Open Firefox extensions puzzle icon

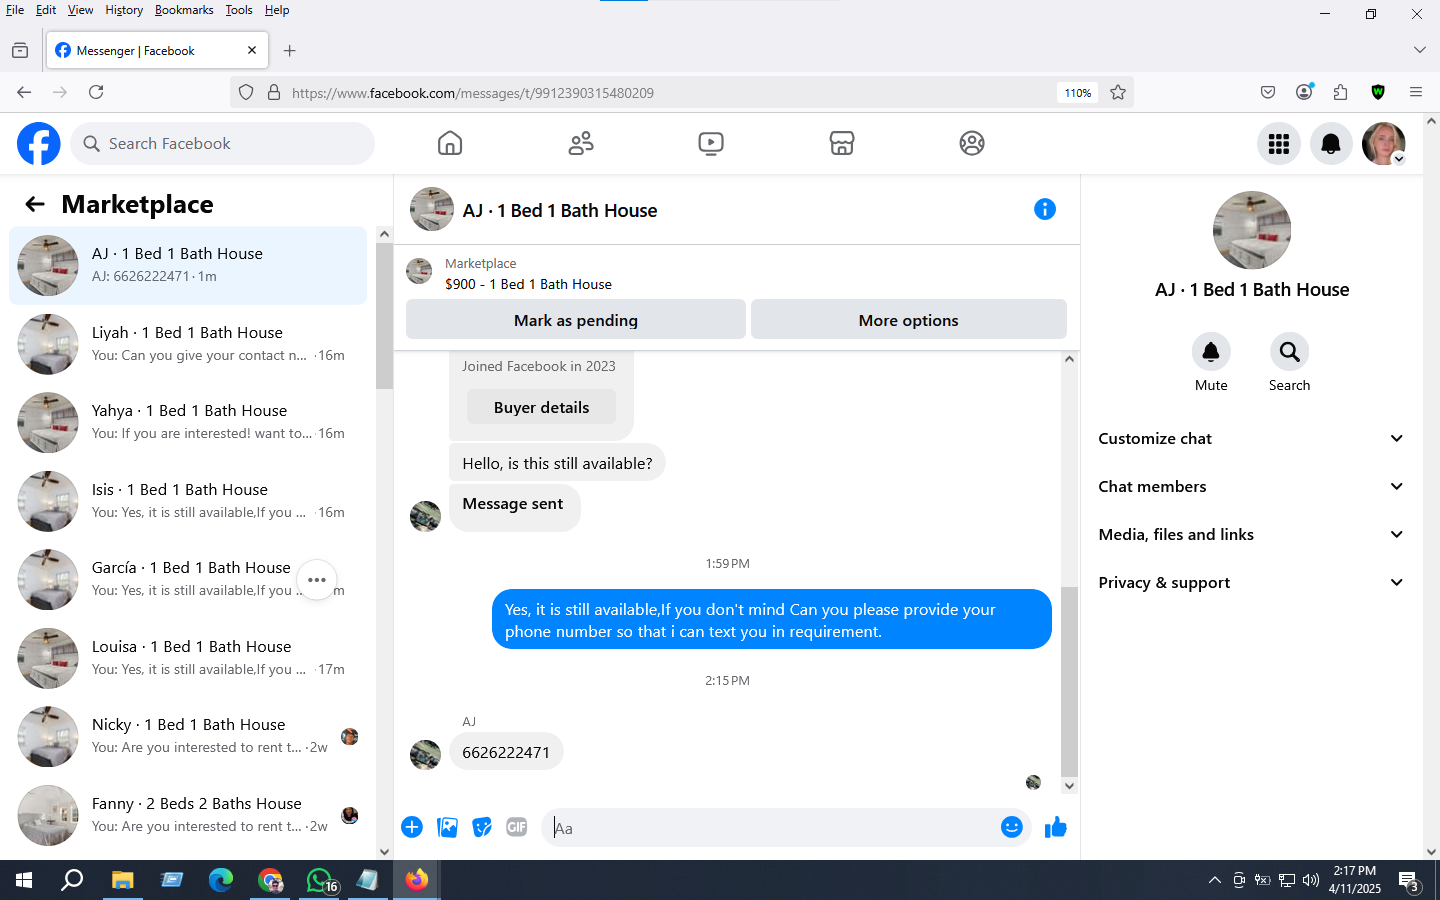(x=1341, y=92)
